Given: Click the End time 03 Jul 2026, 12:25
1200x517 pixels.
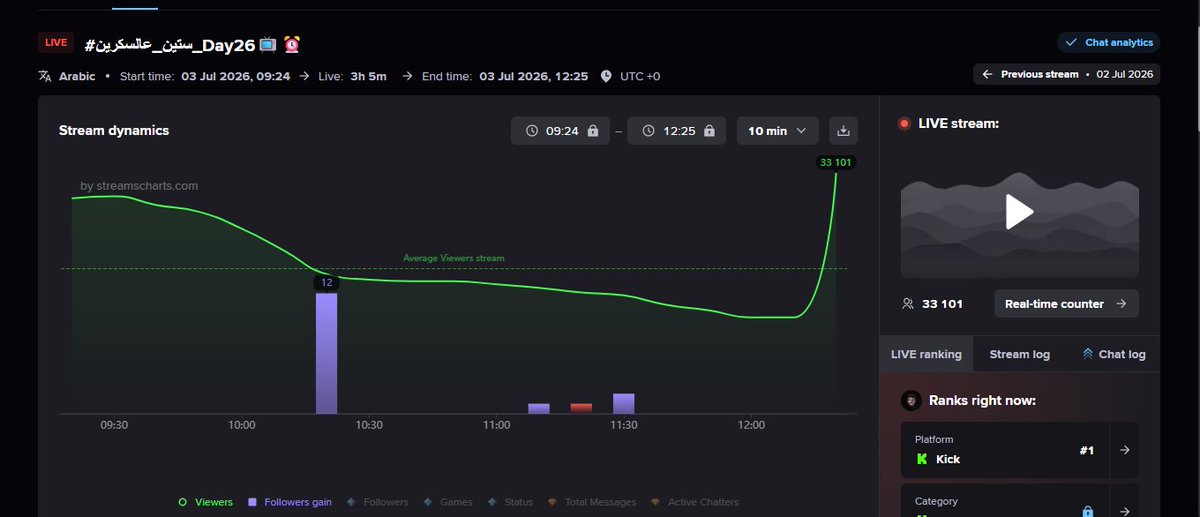Looking at the screenshot, I should point(505,76).
